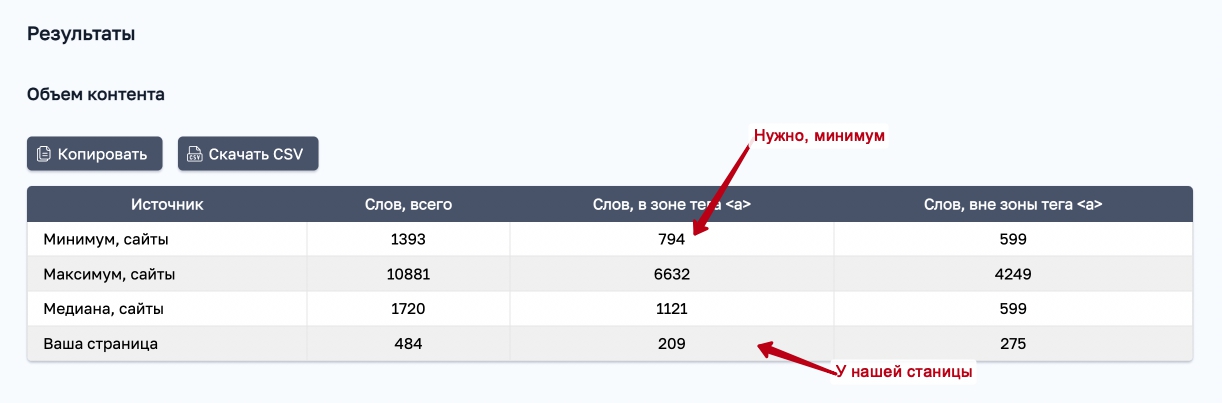1222x403 pixels.
Task: Click the Результаты heading
Action: coord(81,34)
